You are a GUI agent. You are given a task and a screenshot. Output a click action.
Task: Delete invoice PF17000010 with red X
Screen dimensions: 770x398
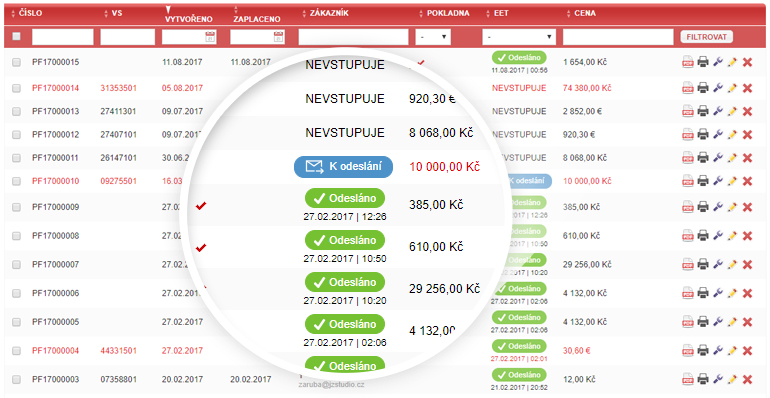click(747, 181)
